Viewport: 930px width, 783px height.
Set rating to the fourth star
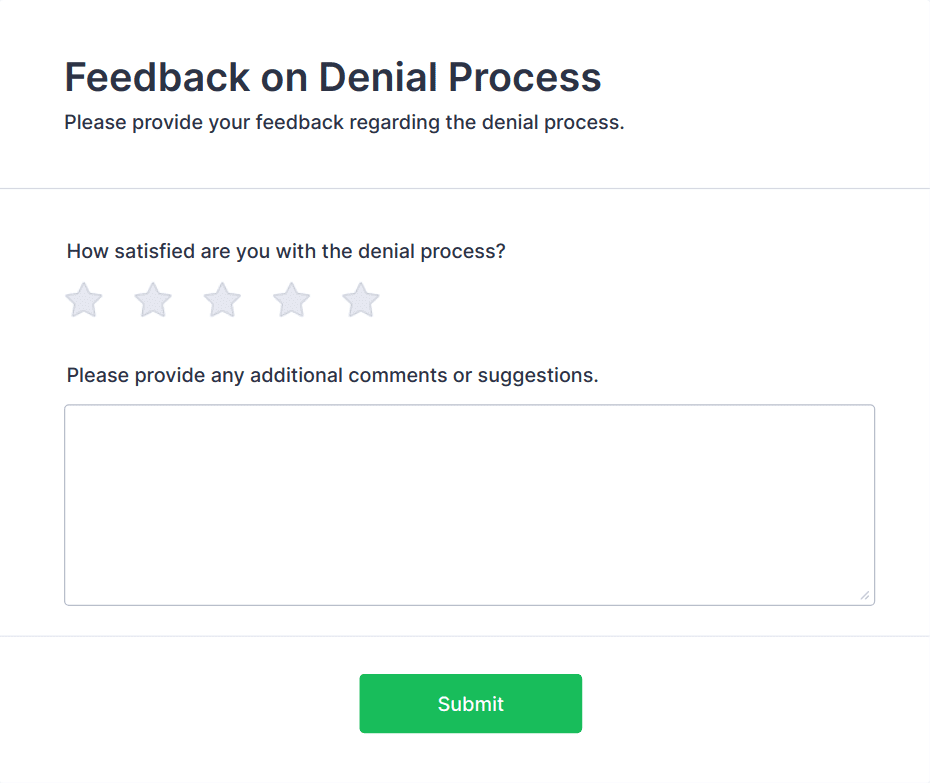click(x=292, y=300)
